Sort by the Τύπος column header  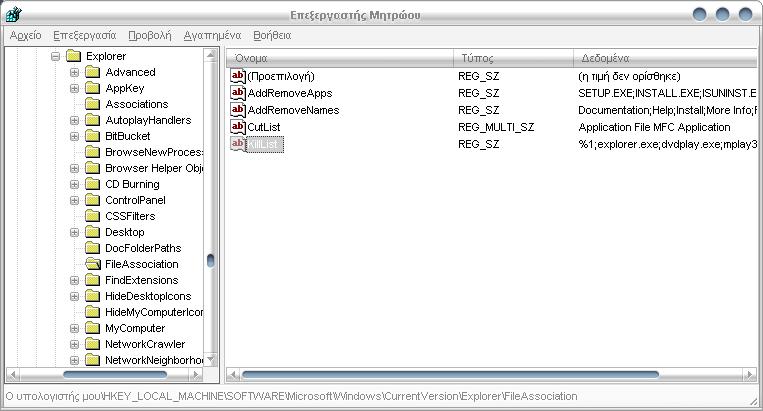tap(513, 58)
